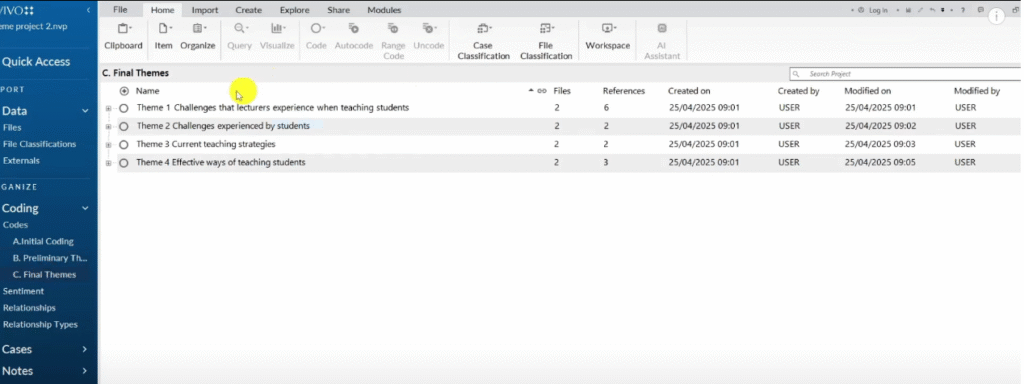The height and width of the screenshot is (384, 1024).
Task: Open the feedback speech bubble icon
Action: [981, 10]
